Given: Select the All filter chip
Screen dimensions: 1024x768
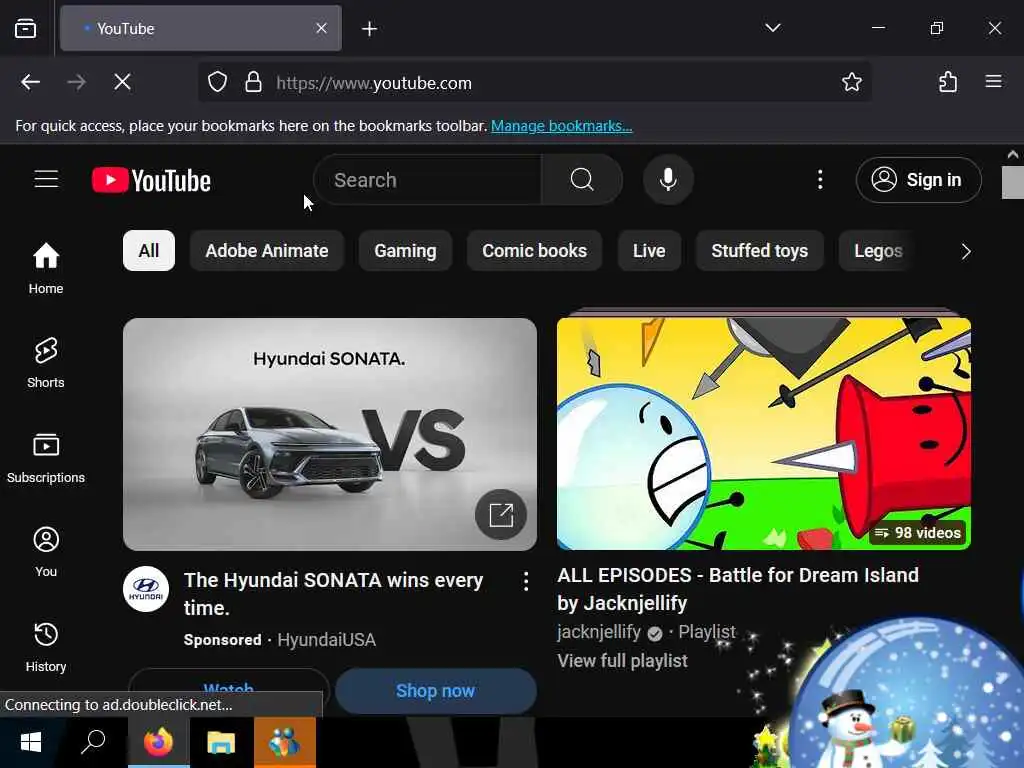Looking at the screenshot, I should coord(149,251).
